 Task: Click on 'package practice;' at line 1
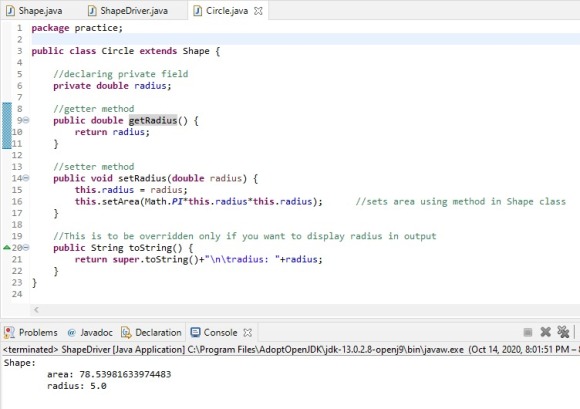[77, 28]
